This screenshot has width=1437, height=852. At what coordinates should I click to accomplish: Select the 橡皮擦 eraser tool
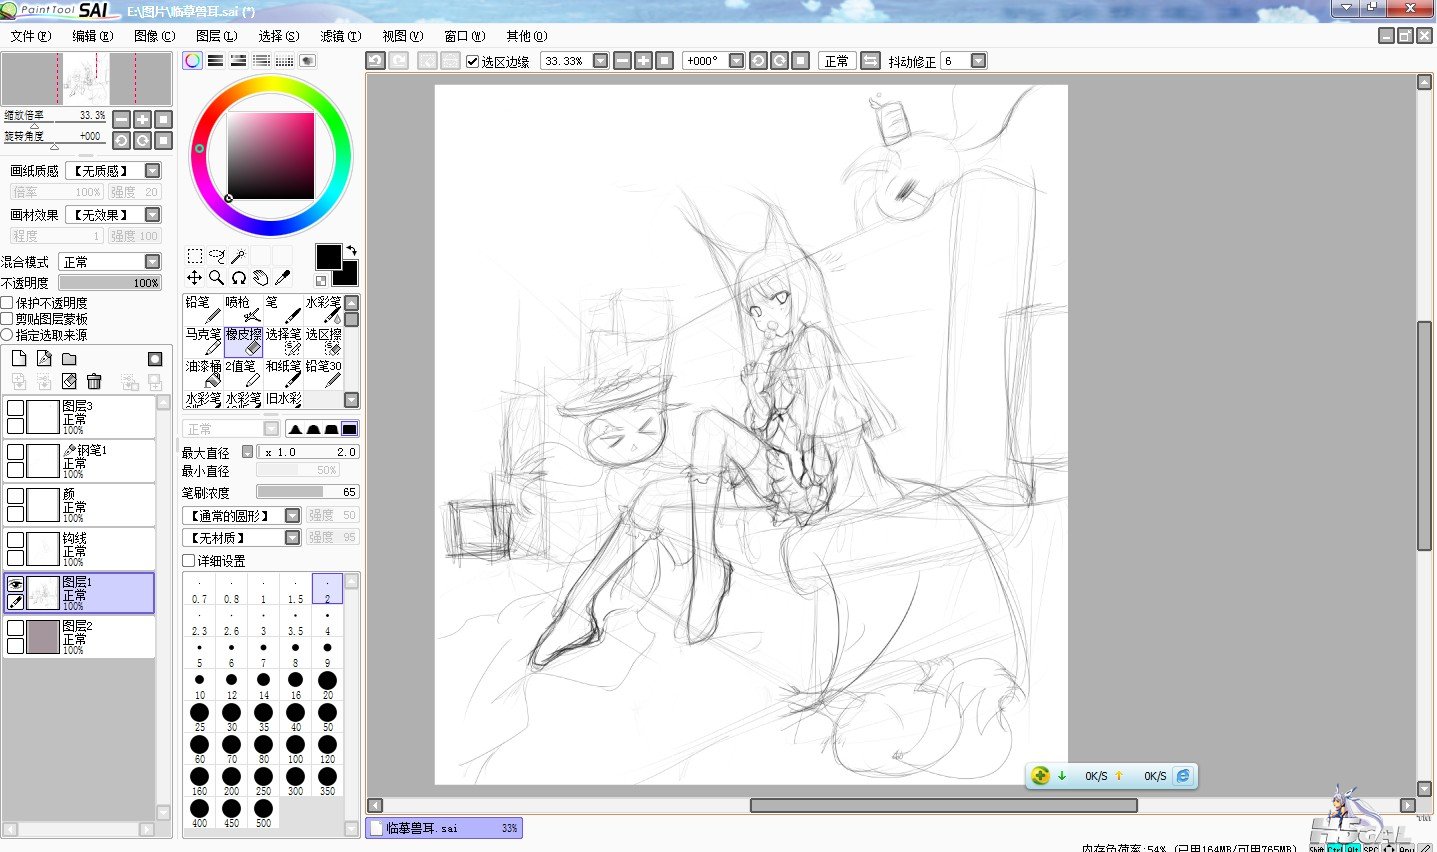point(243,342)
